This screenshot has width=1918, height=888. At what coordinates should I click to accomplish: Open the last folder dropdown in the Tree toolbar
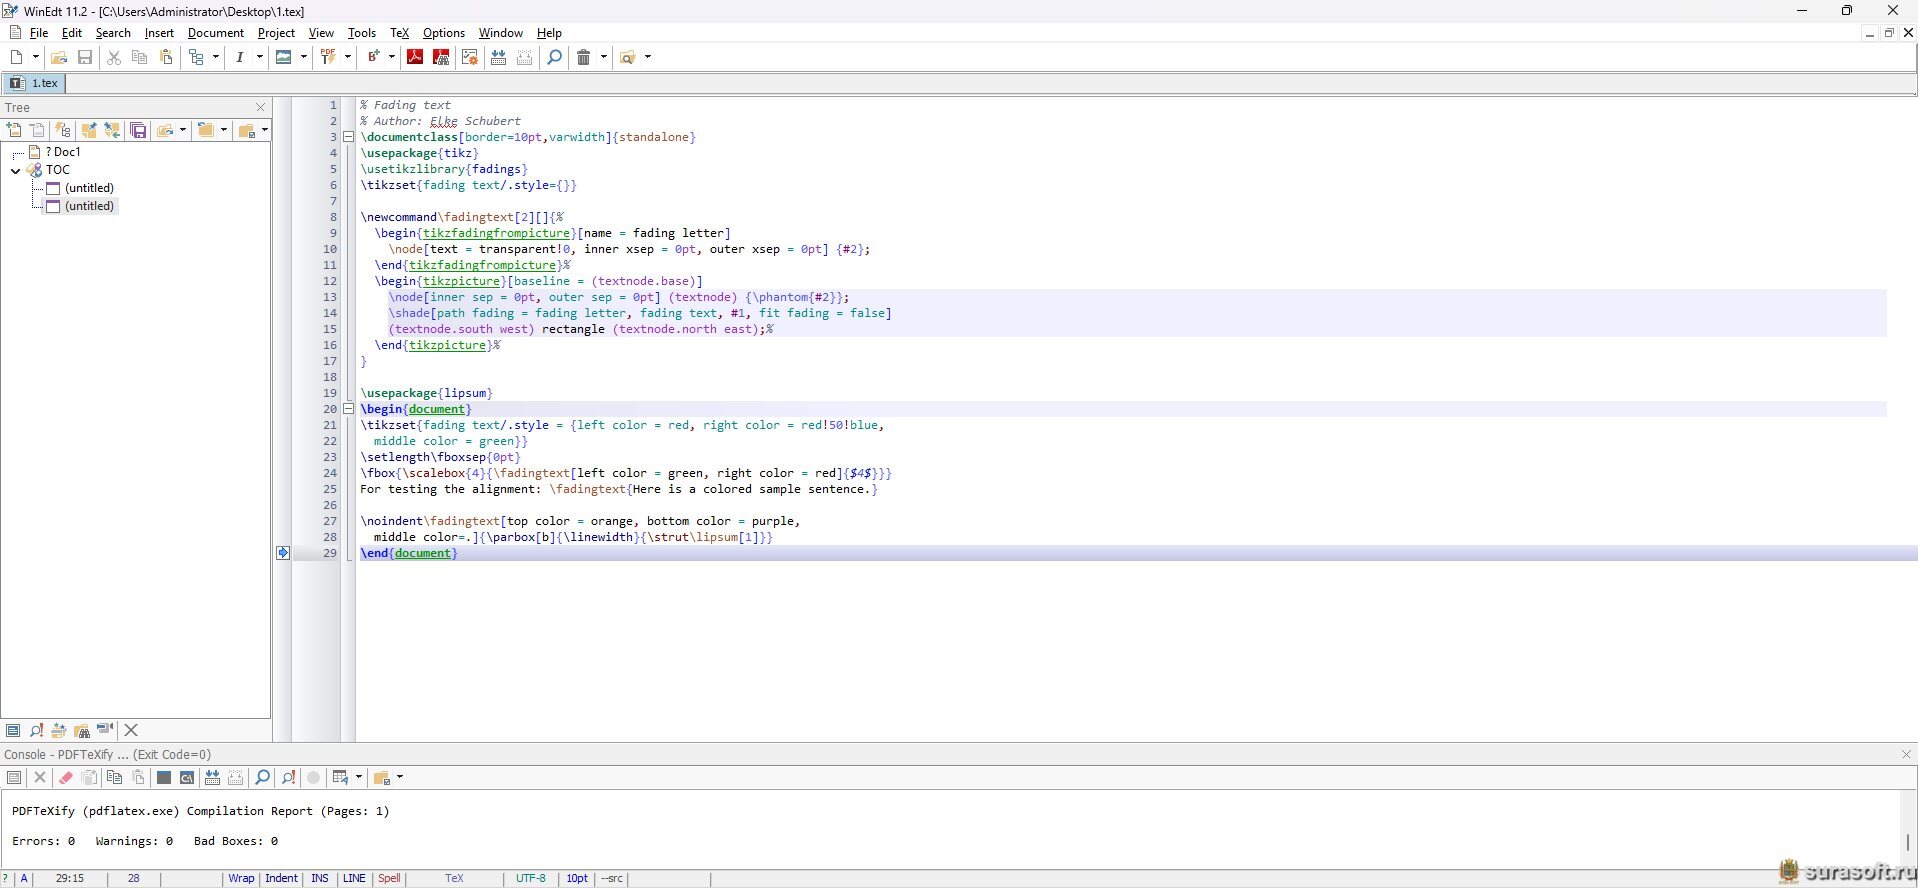[266, 130]
